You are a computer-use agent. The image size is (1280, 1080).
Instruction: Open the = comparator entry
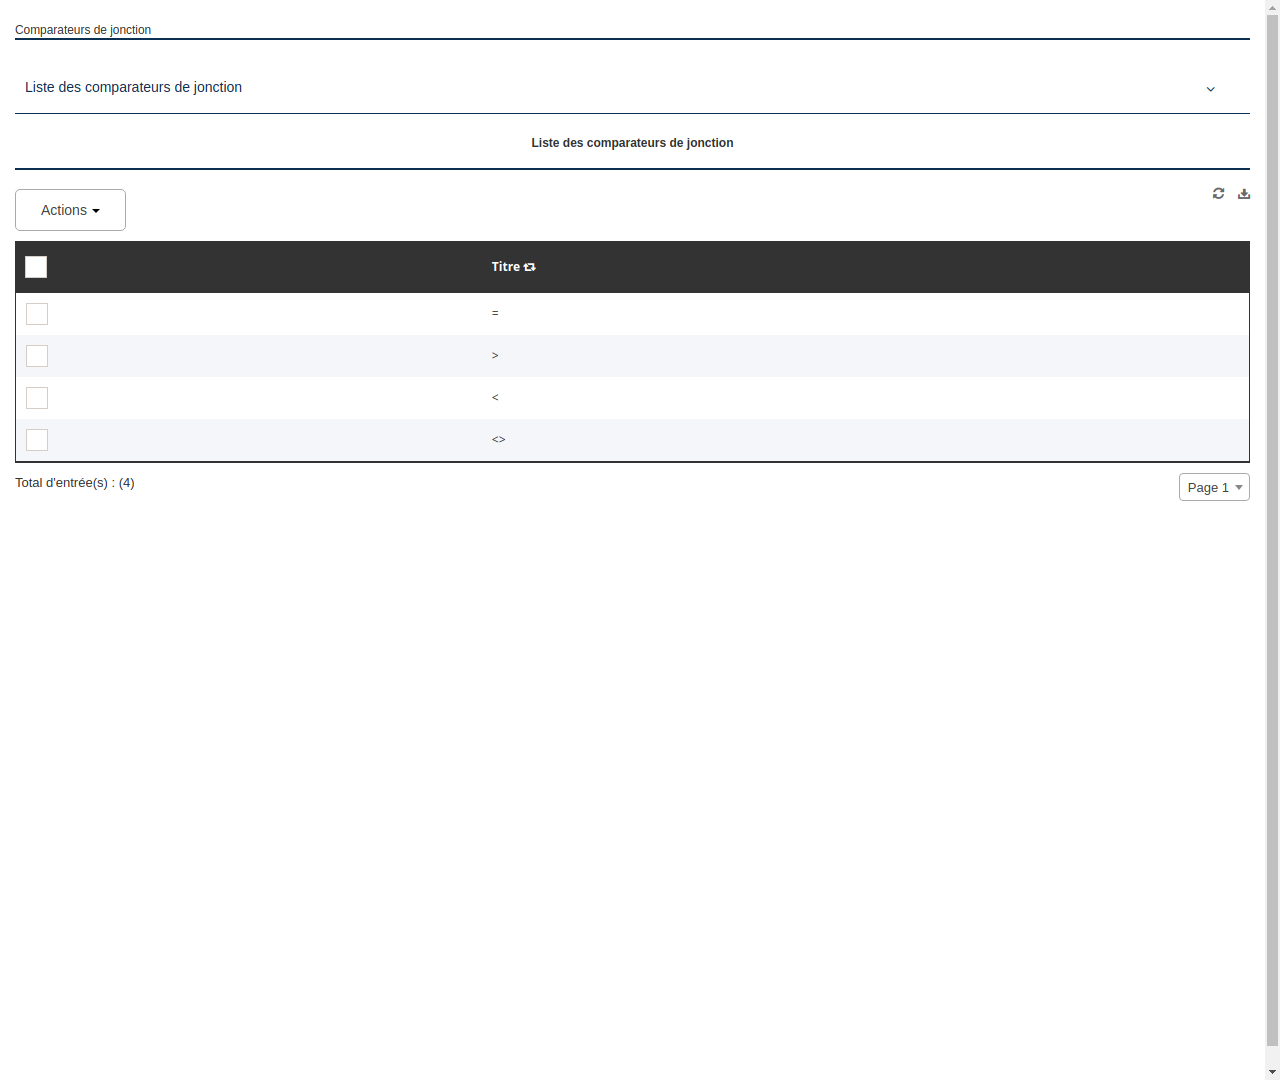(x=495, y=313)
